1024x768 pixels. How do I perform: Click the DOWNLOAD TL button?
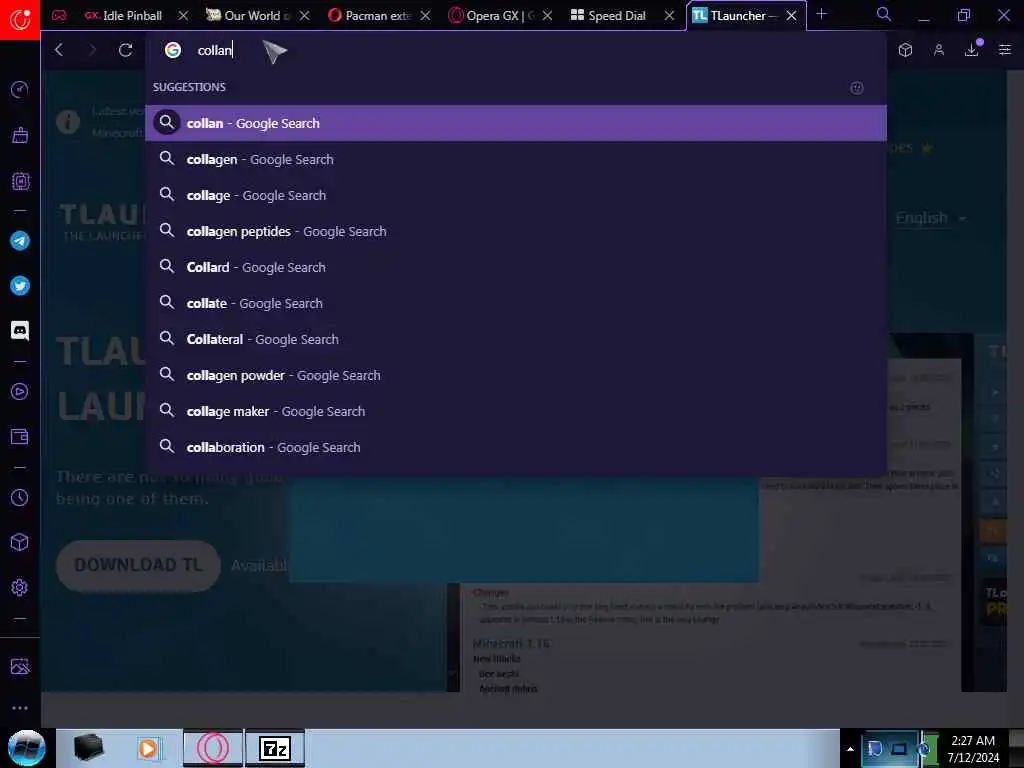point(138,565)
